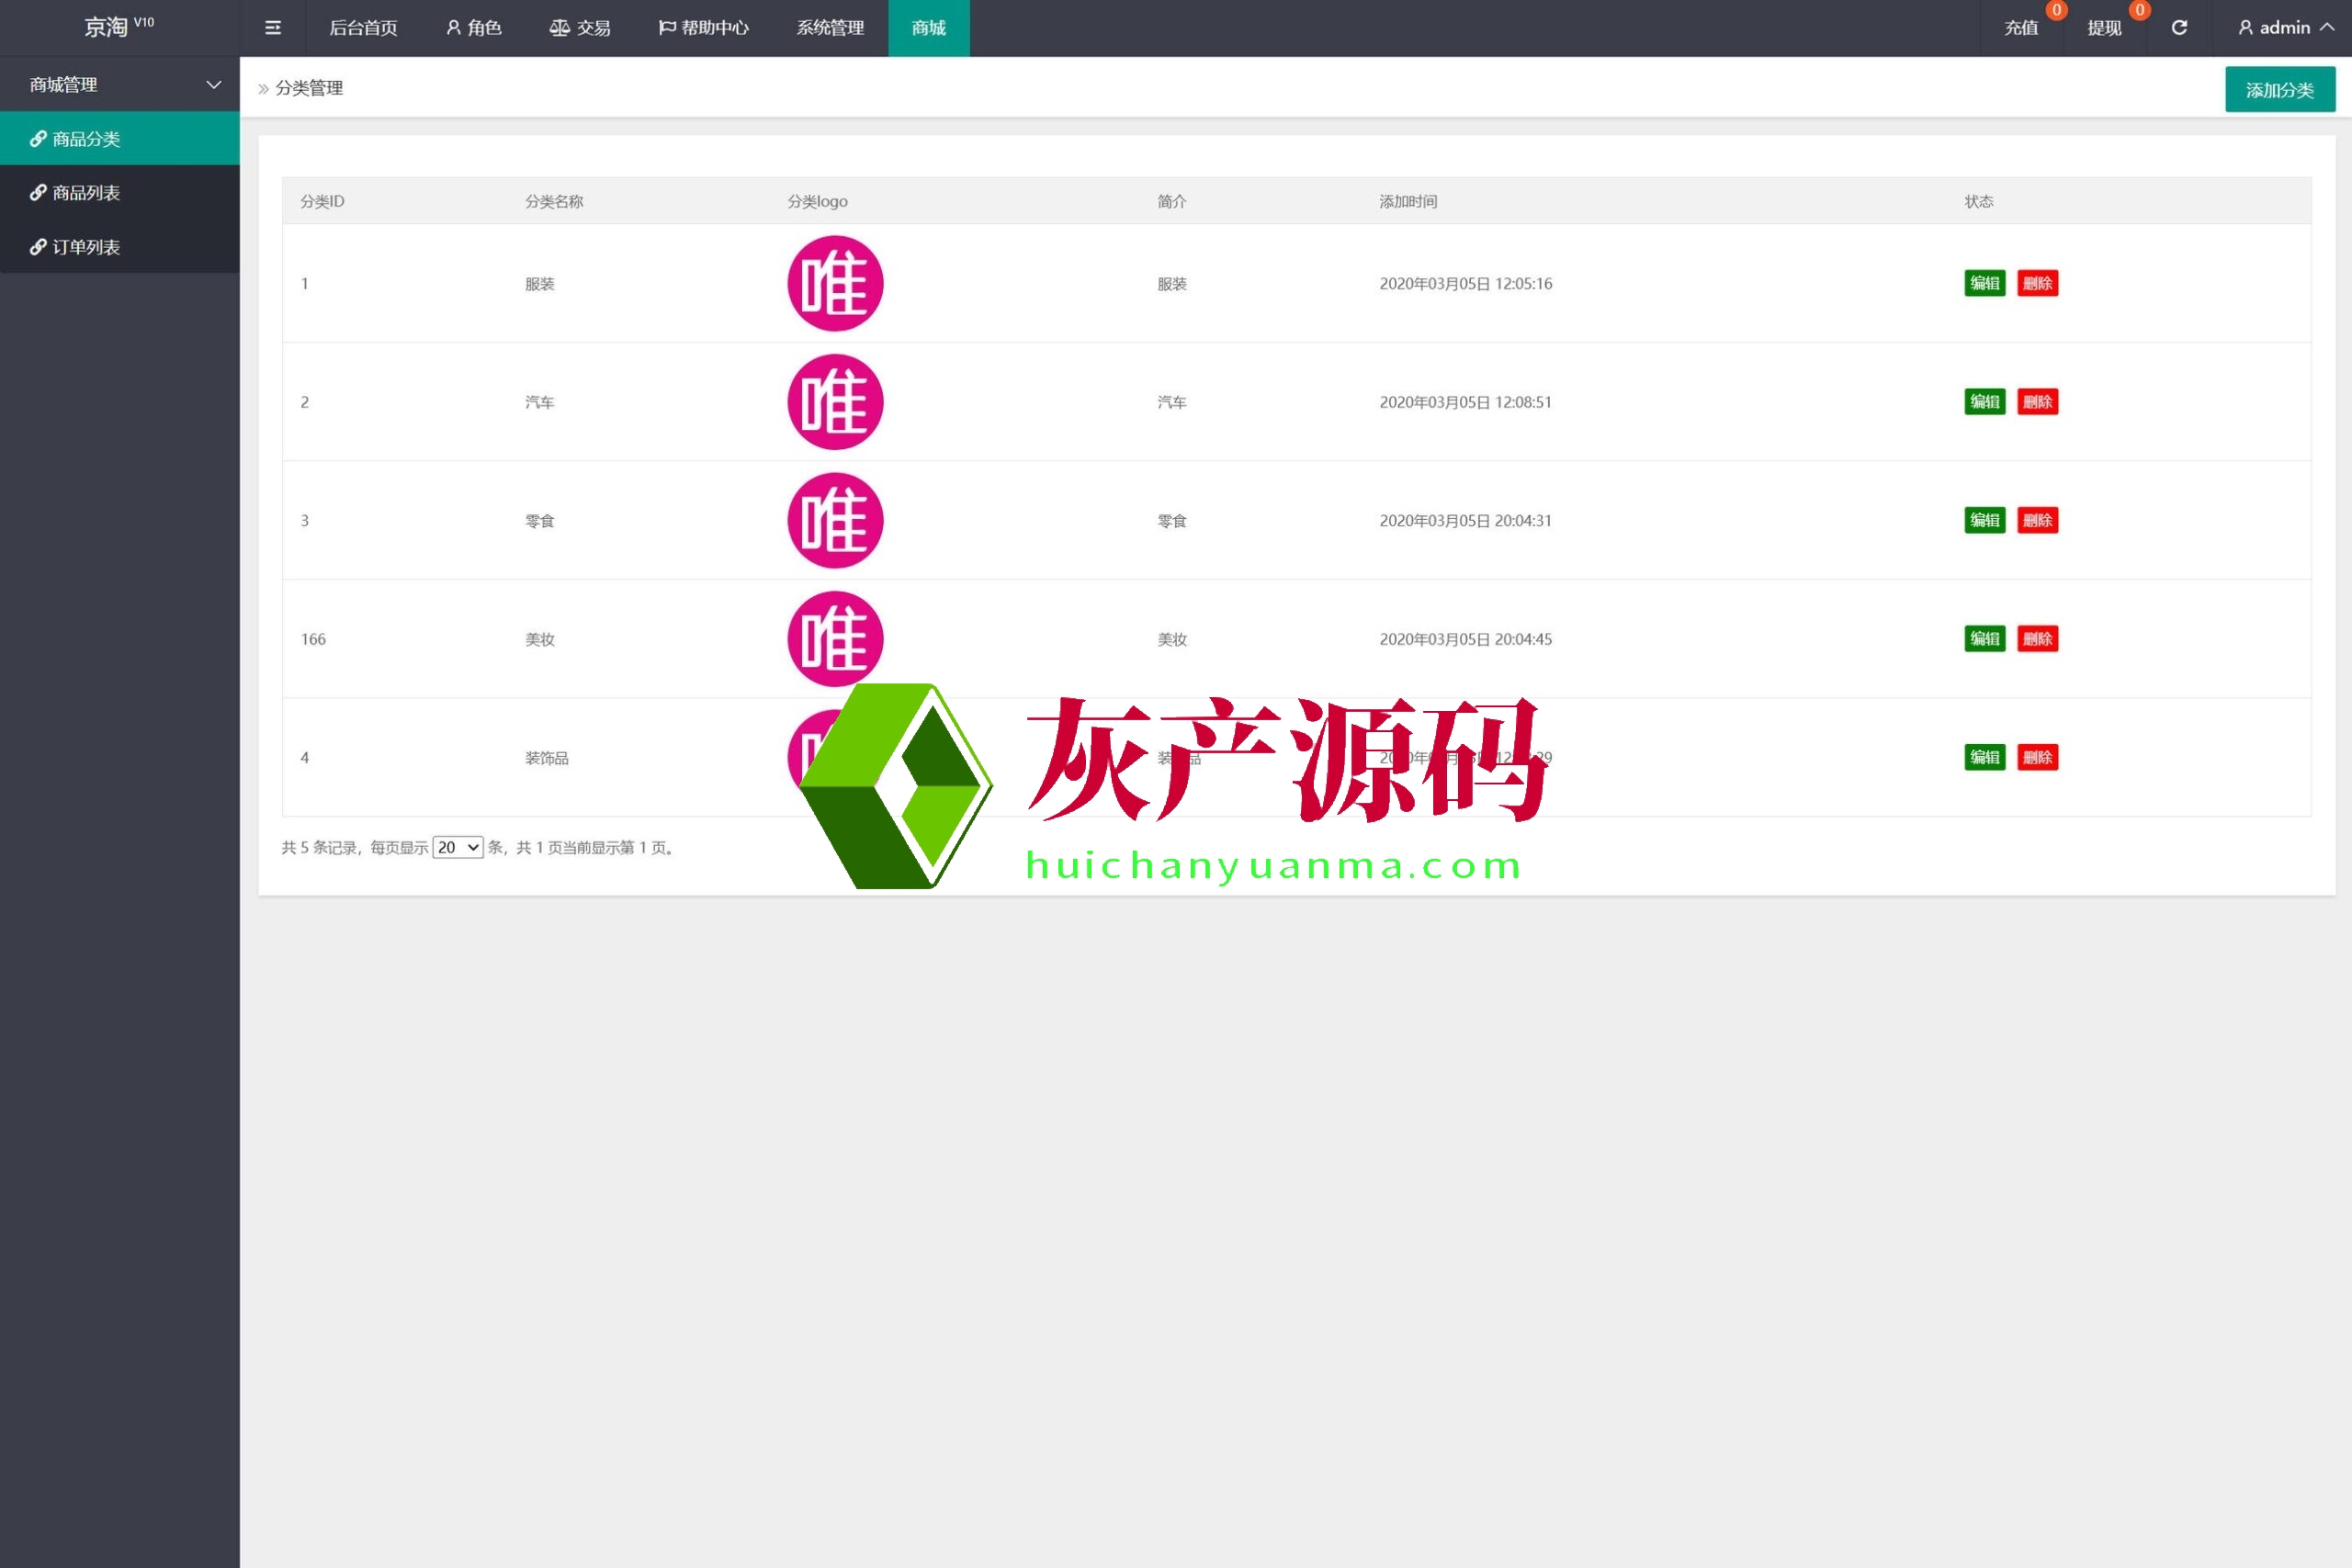Click the 零食 category logo image
This screenshot has width=2352, height=1568.
point(835,520)
